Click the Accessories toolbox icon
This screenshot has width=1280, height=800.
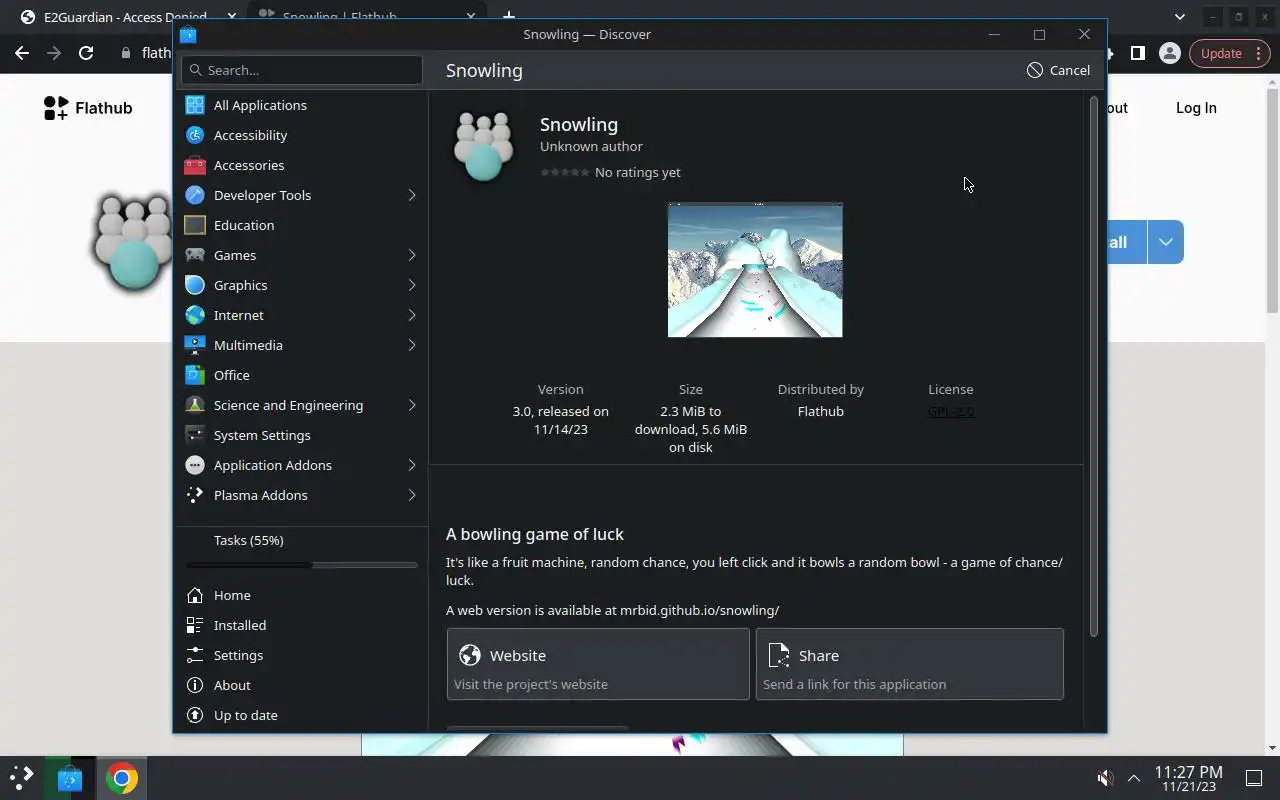(x=195, y=165)
